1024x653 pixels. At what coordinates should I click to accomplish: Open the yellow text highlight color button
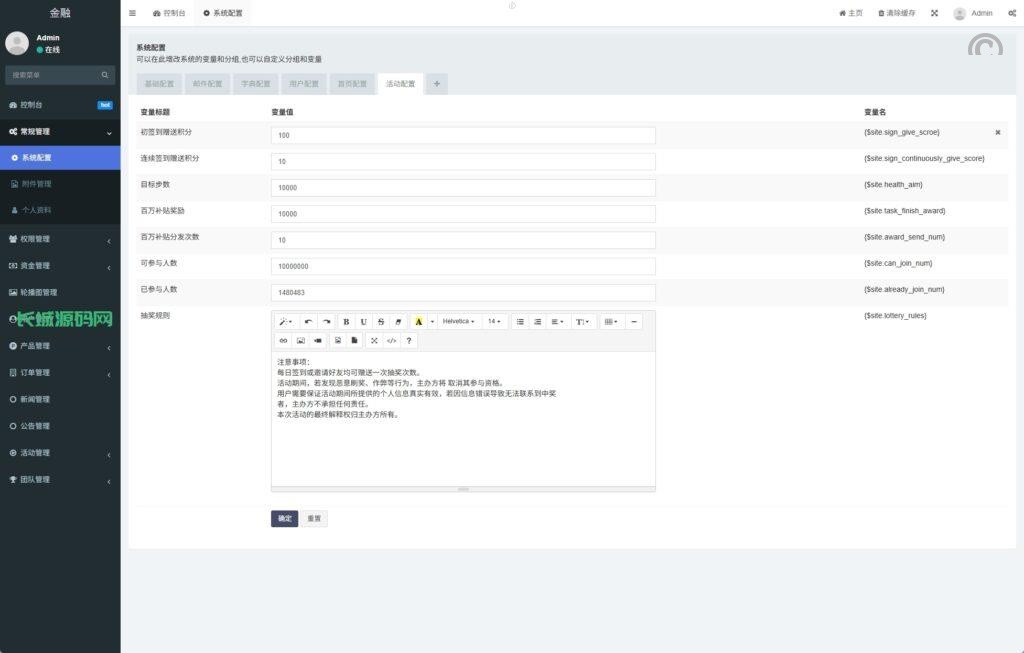click(418, 322)
